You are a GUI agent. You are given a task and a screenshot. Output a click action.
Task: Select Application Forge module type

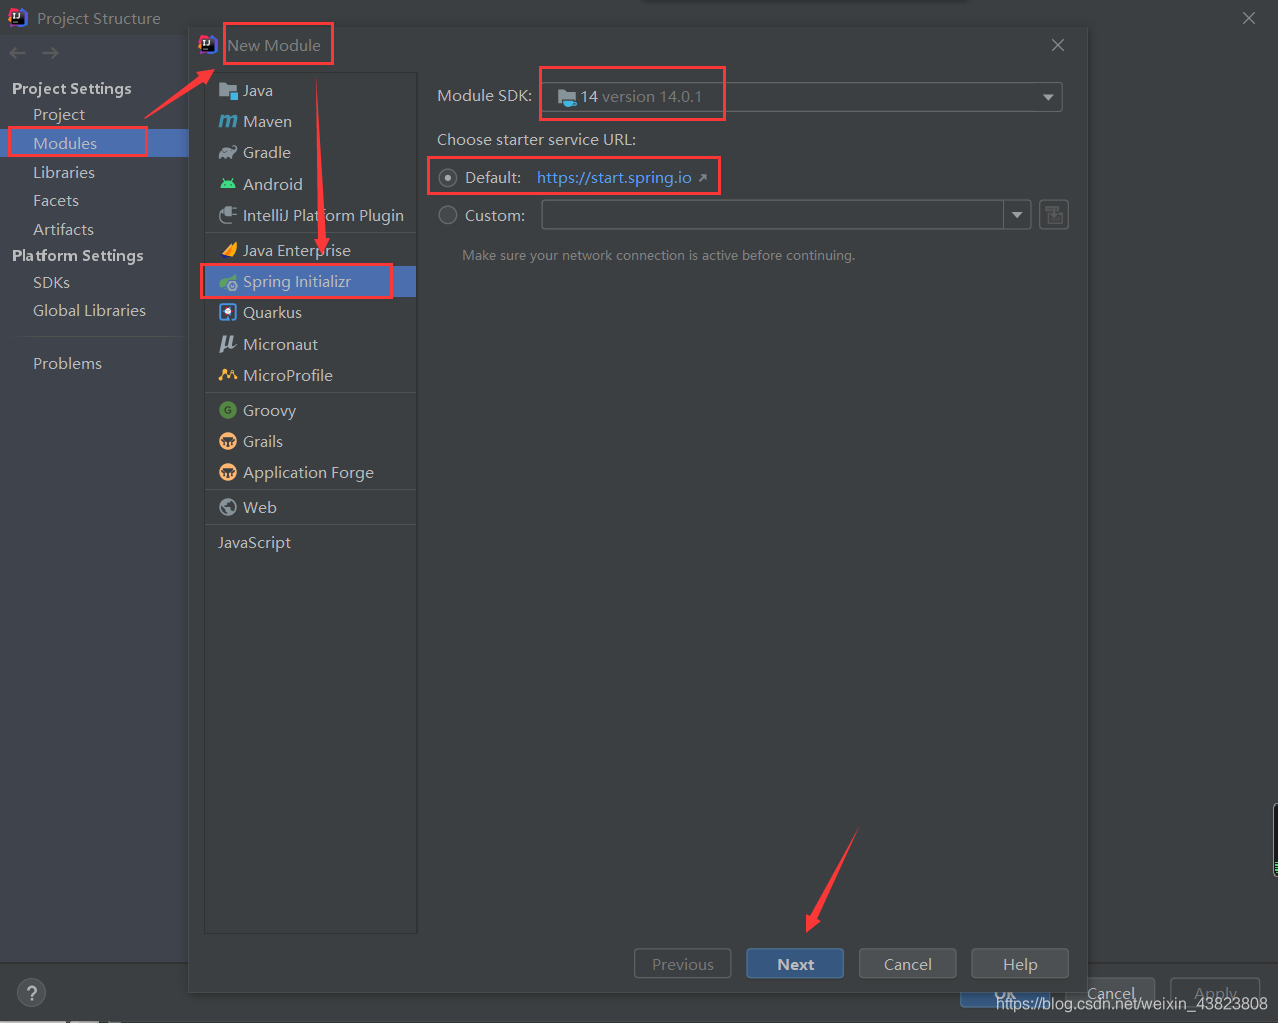[x=310, y=472]
